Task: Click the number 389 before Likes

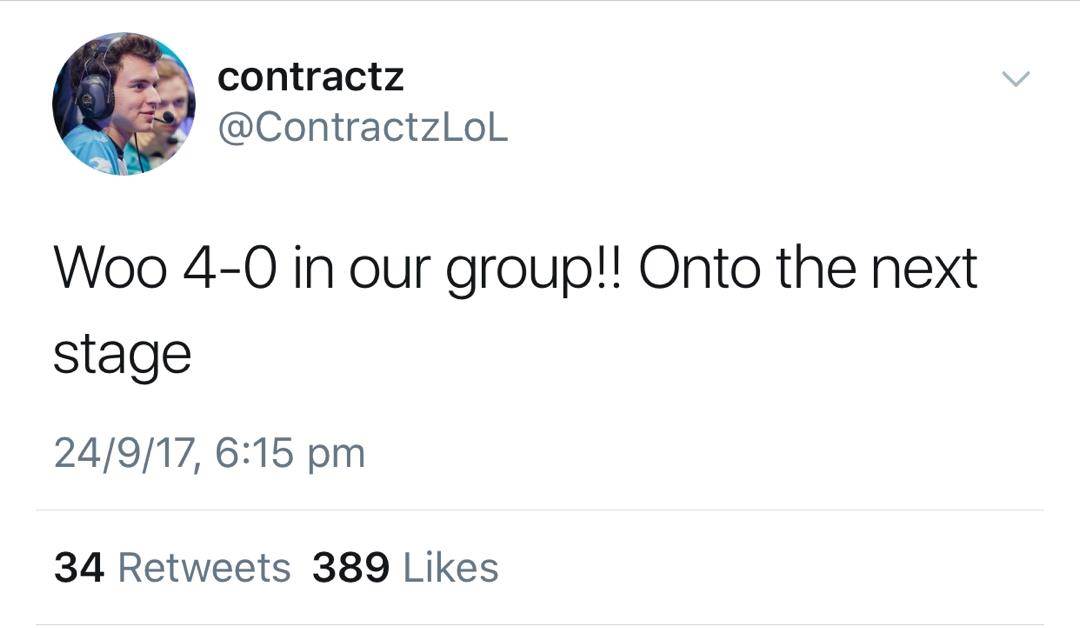Action: (x=350, y=568)
